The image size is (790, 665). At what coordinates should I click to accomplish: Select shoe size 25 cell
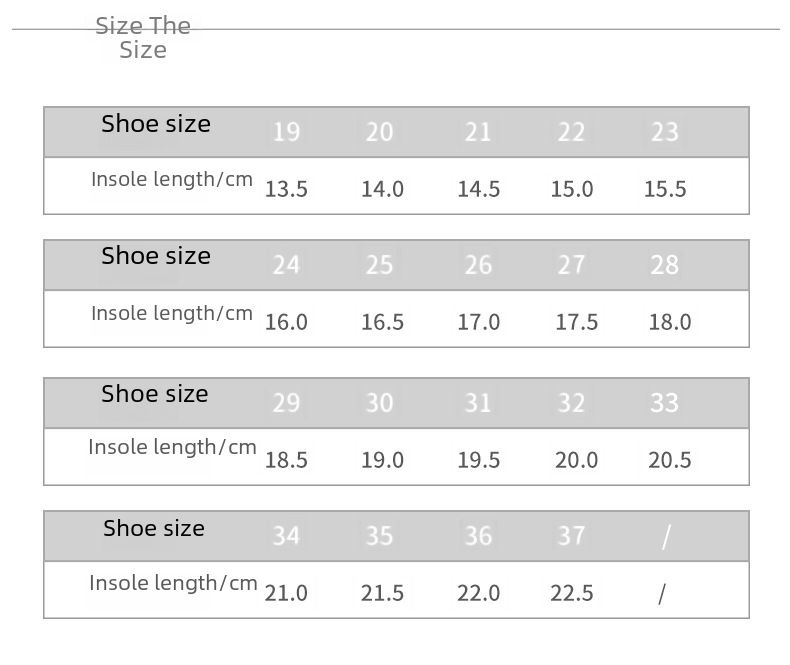[379, 265]
